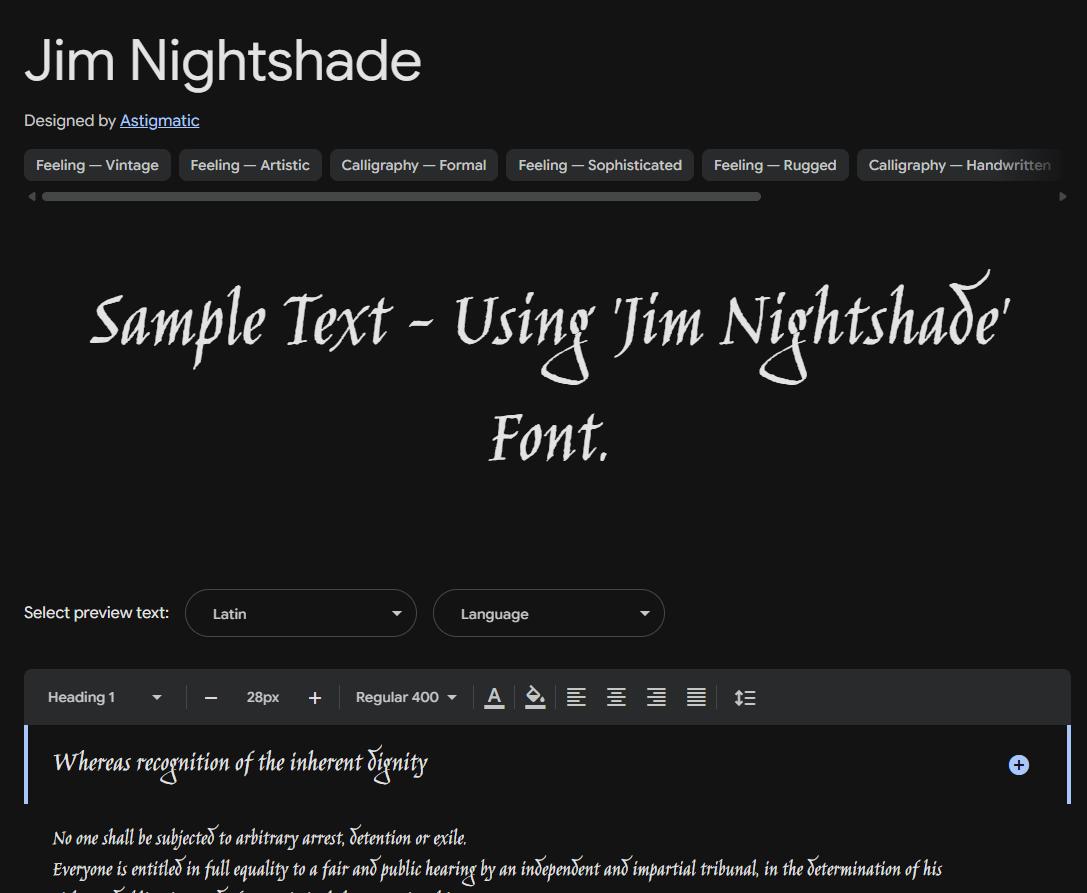1087x893 pixels.
Task: Open the background fill color picker
Action: click(535, 697)
